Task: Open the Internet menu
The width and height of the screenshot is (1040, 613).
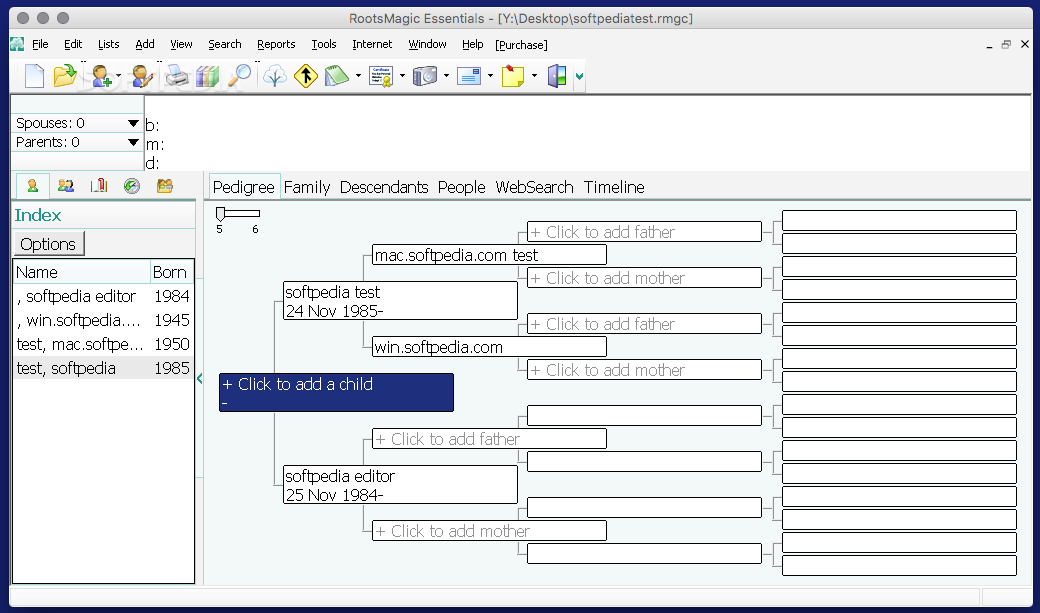Action: 372,44
